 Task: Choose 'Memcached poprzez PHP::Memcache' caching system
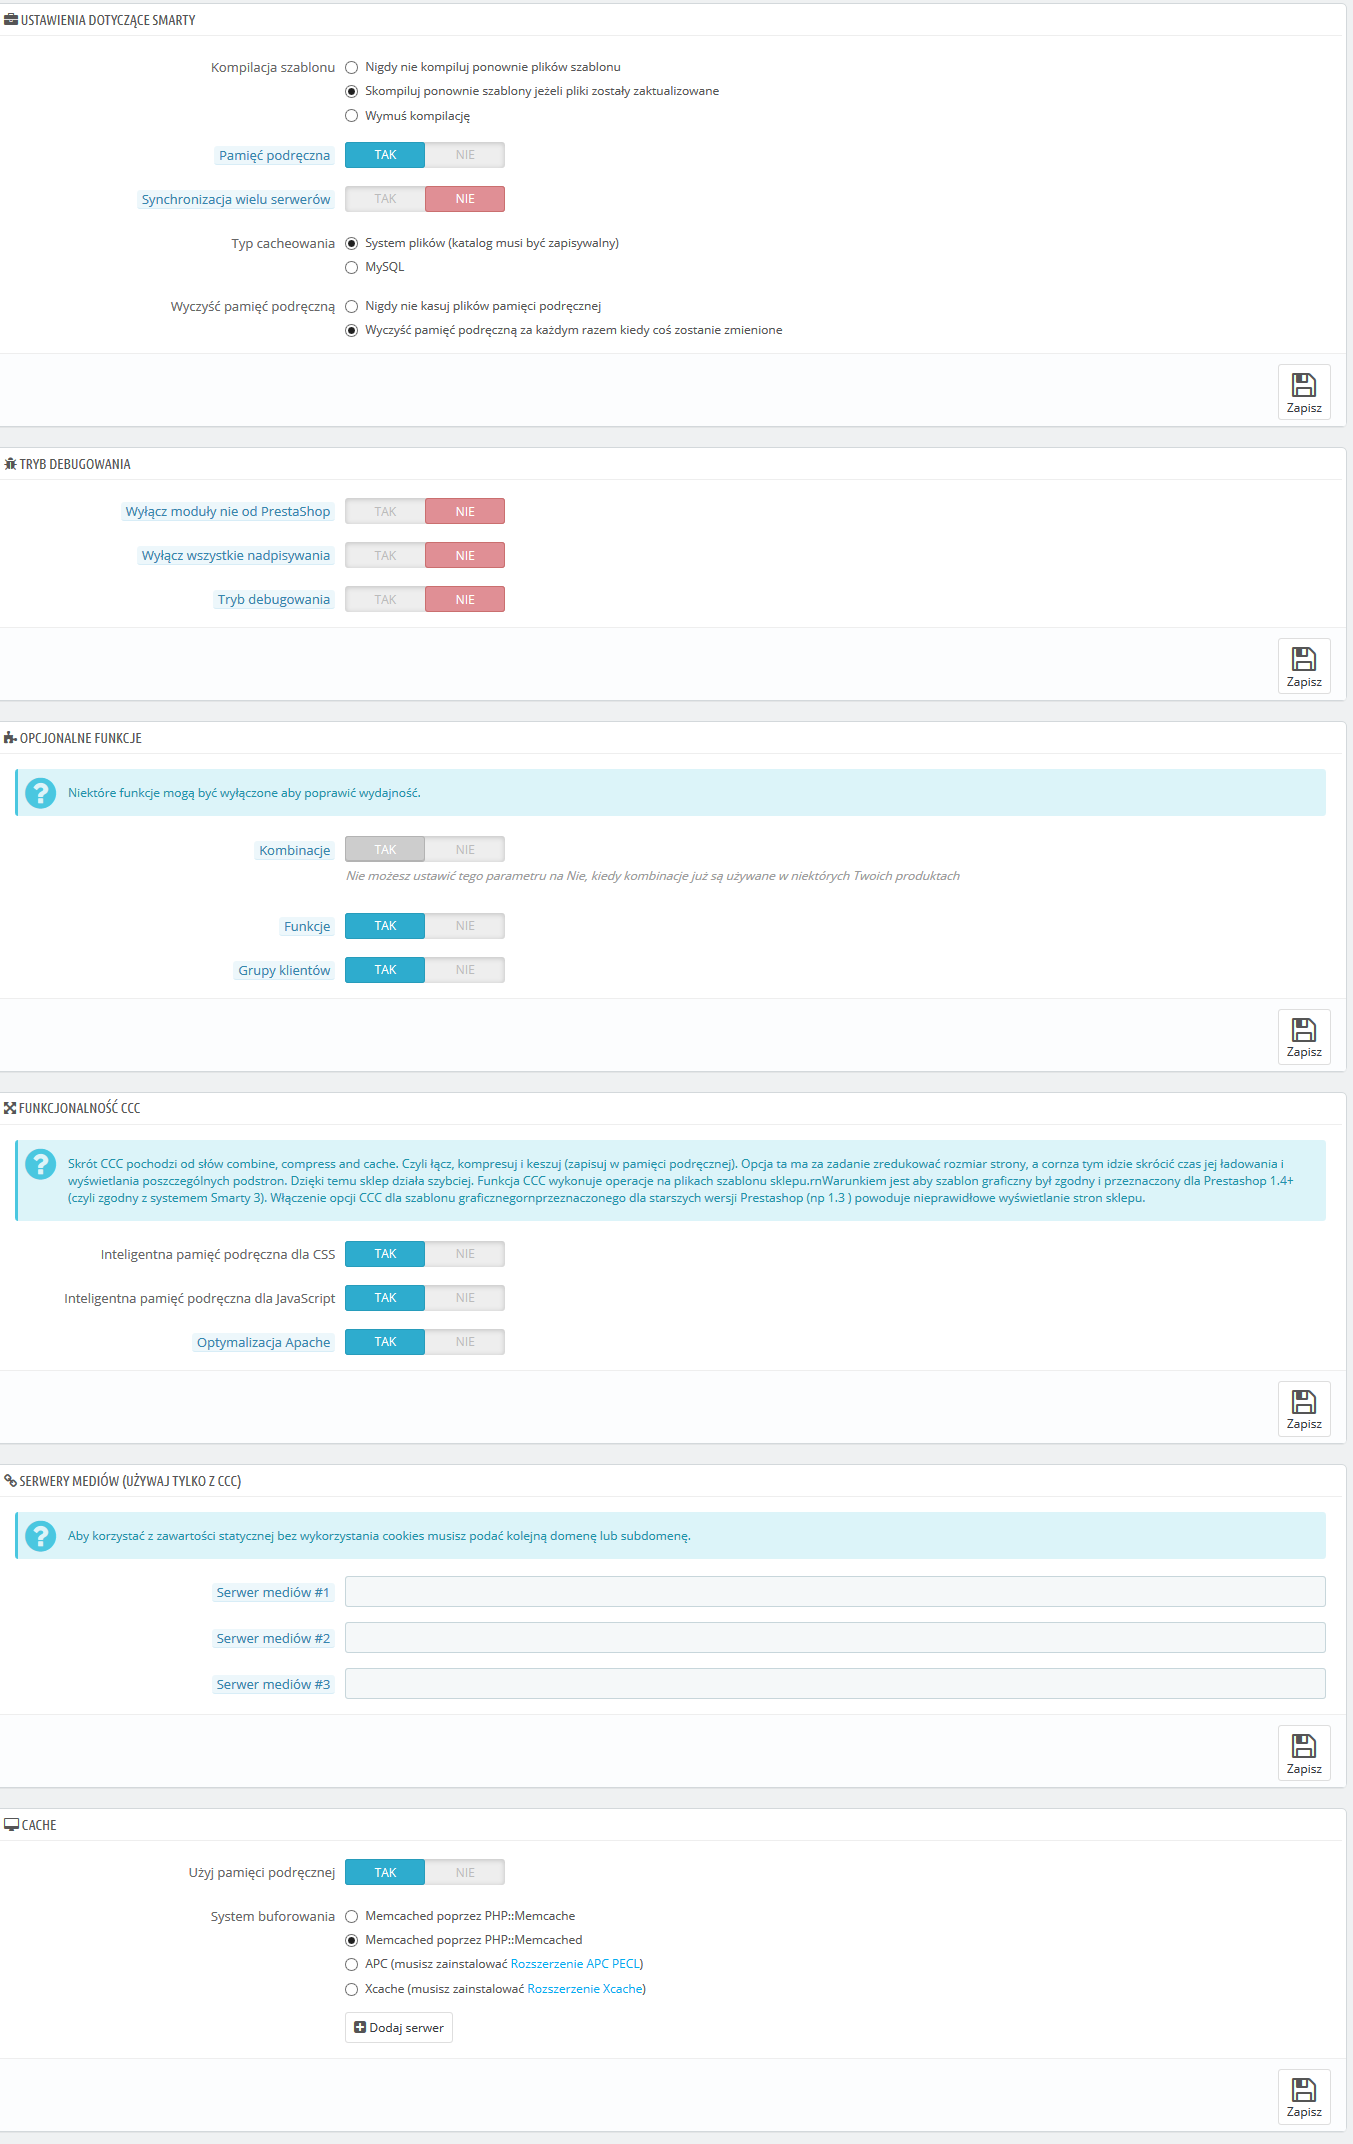[x=351, y=1916]
